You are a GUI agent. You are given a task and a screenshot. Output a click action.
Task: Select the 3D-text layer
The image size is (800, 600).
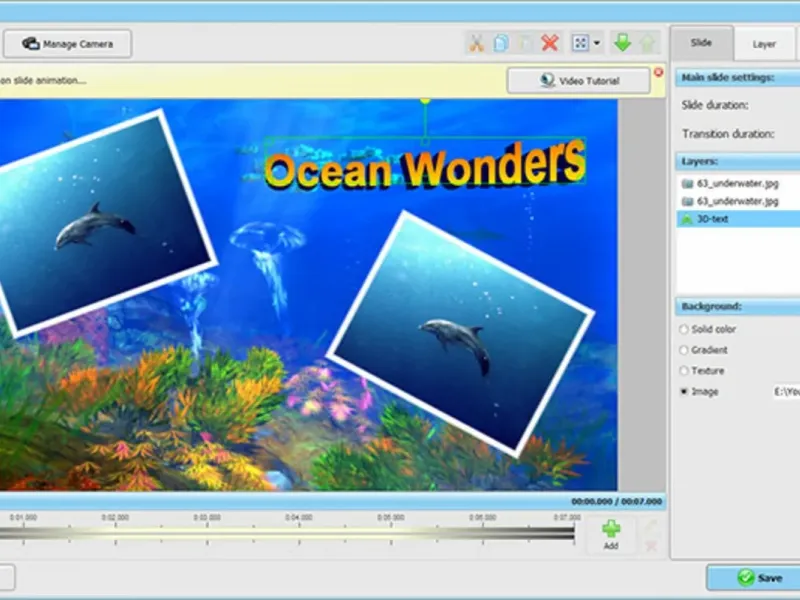point(738,219)
